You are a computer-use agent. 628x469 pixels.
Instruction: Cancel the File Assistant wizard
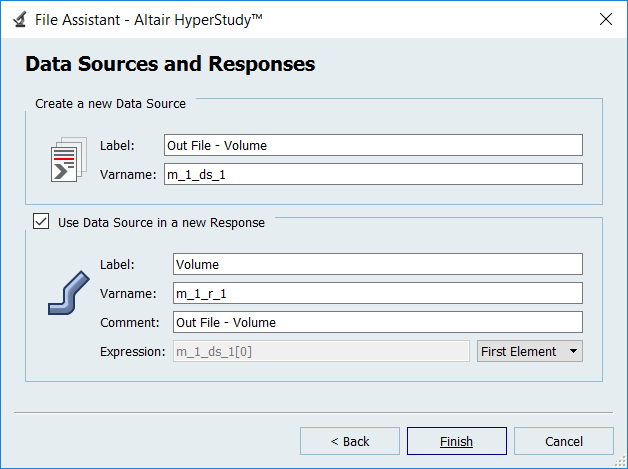[x=563, y=441]
